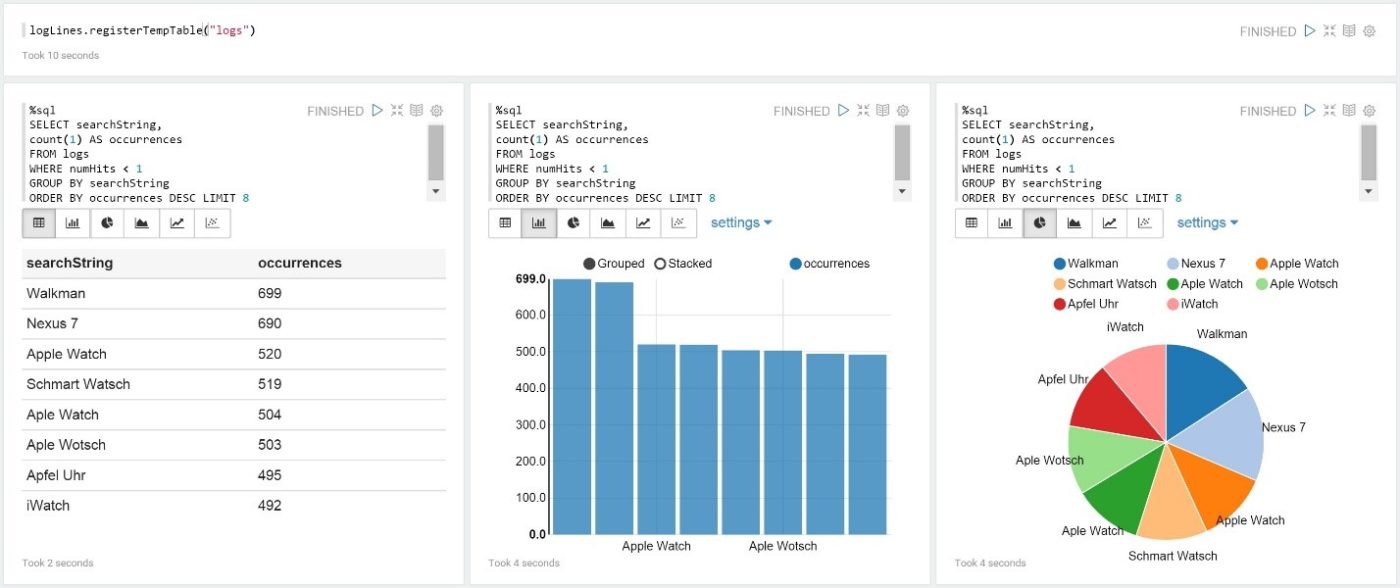1400x588 pixels.
Task: Toggle Walkman legend swatch in pie chart
Action: coord(1060,264)
